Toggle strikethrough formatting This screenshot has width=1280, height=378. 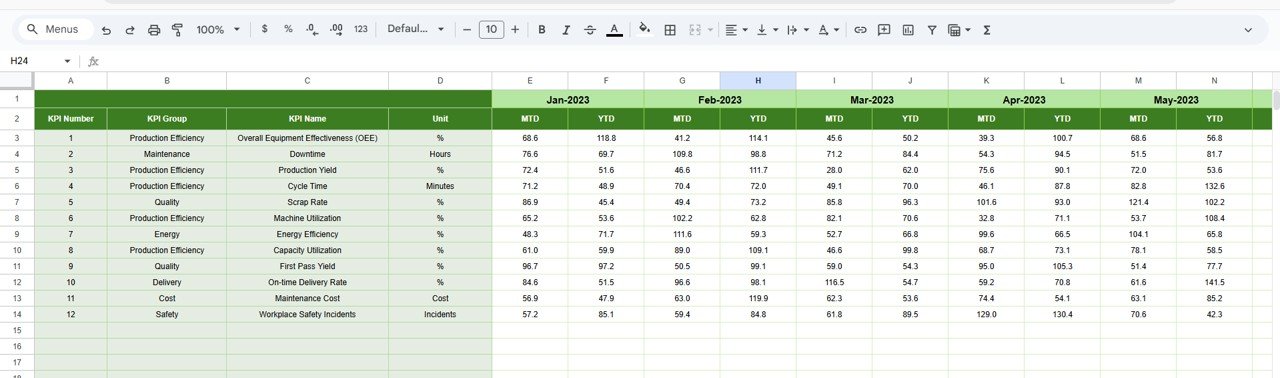(x=590, y=30)
